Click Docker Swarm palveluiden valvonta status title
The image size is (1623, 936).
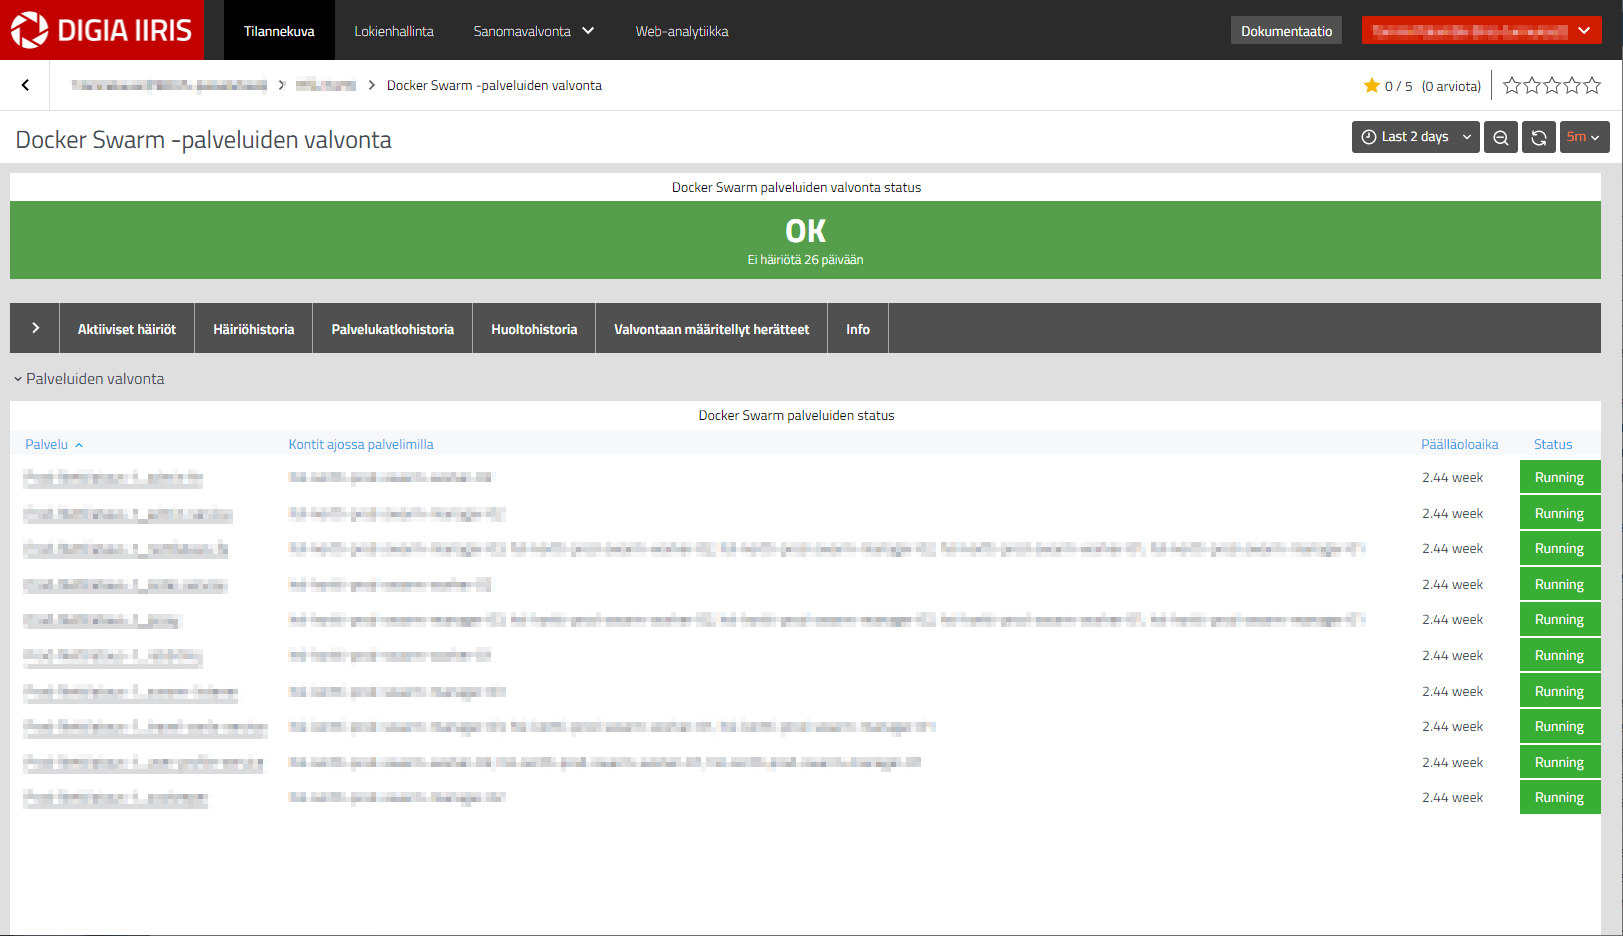[796, 187]
